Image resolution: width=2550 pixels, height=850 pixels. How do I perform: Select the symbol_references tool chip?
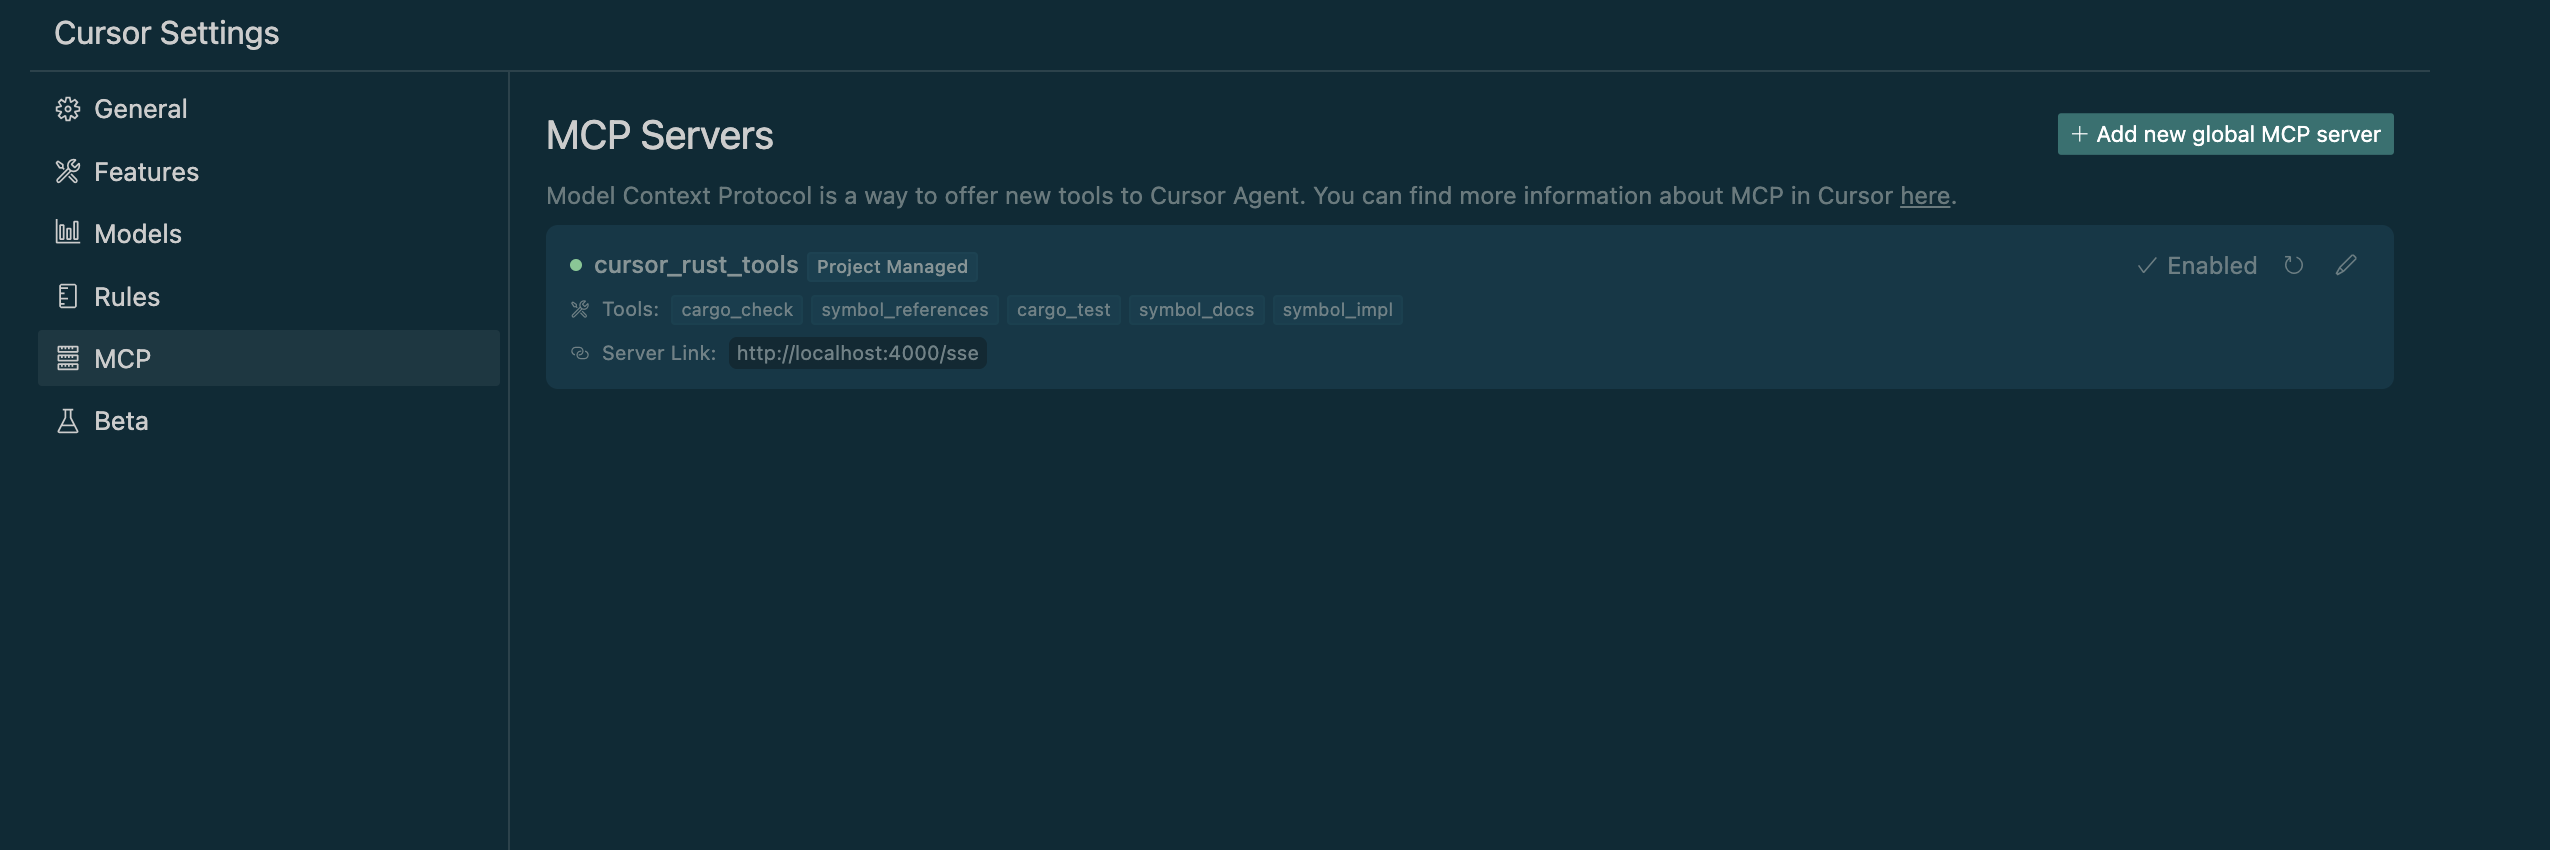click(x=904, y=310)
